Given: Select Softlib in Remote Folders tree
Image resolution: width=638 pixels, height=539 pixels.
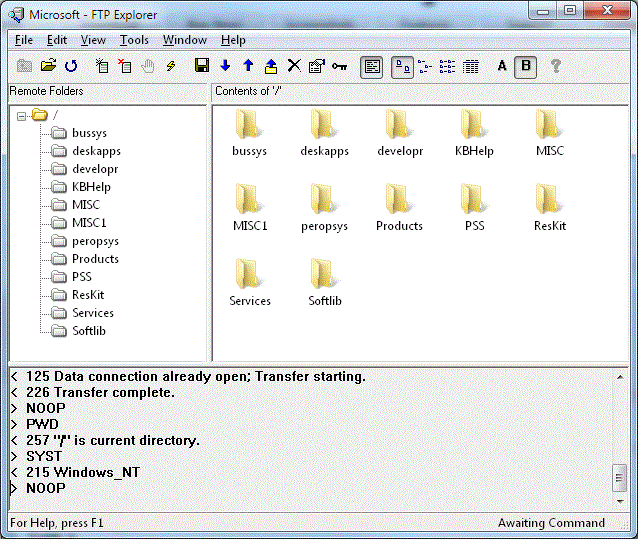Looking at the screenshot, I should [89, 331].
